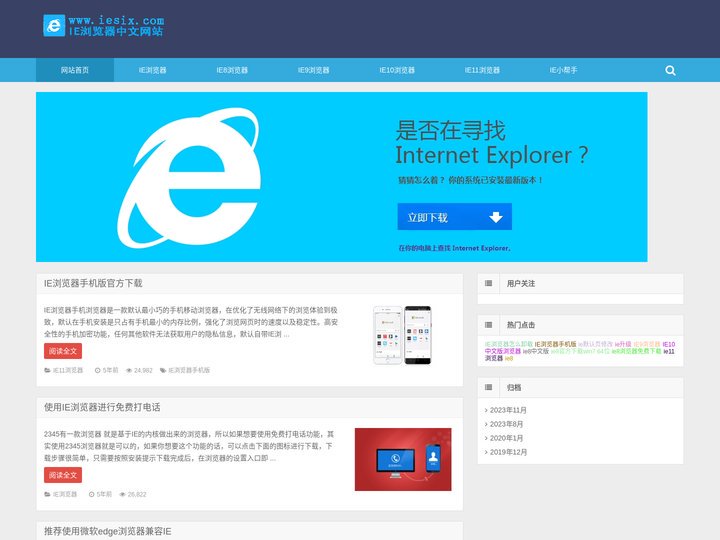Click the 归档 widget heading
720x540 pixels.
tap(514, 387)
